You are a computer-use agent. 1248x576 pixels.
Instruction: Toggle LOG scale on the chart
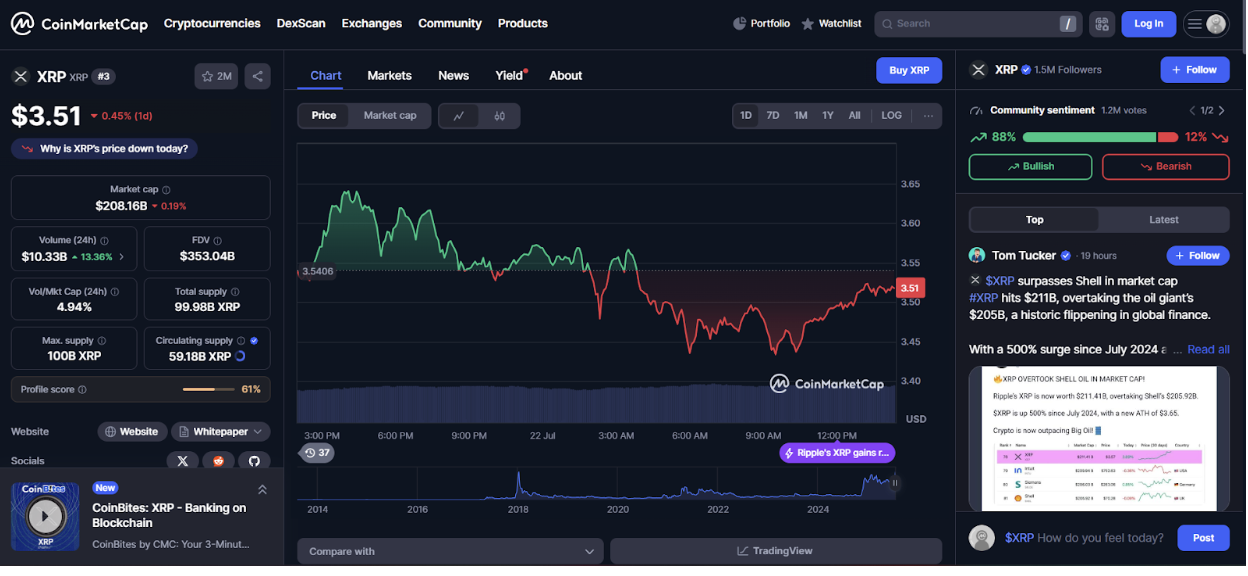pos(891,116)
